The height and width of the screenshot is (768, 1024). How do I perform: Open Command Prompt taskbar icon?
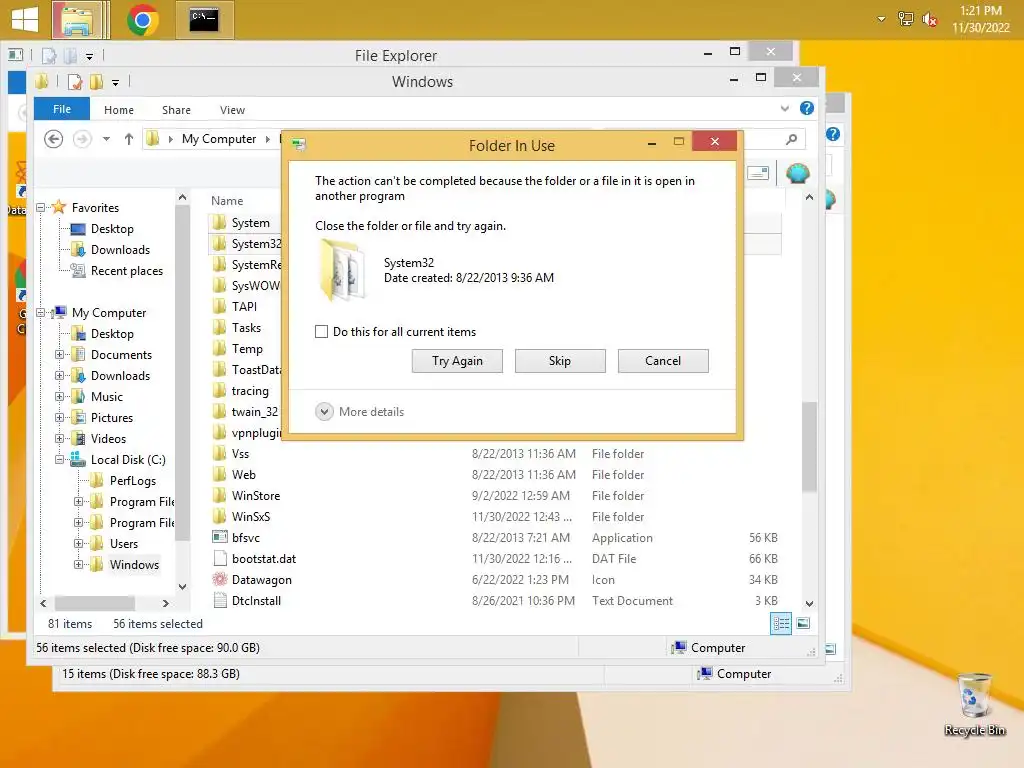204,20
